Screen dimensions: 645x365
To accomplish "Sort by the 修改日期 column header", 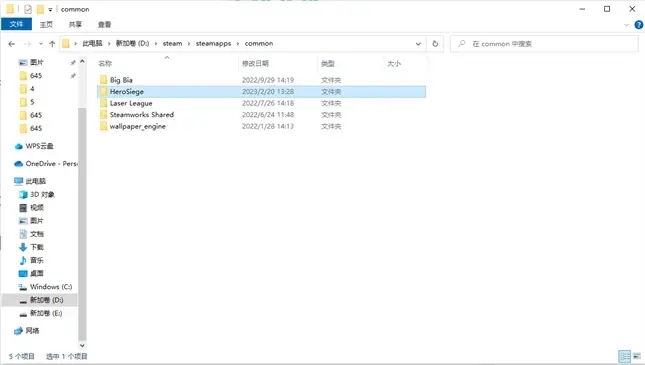I will pos(255,63).
